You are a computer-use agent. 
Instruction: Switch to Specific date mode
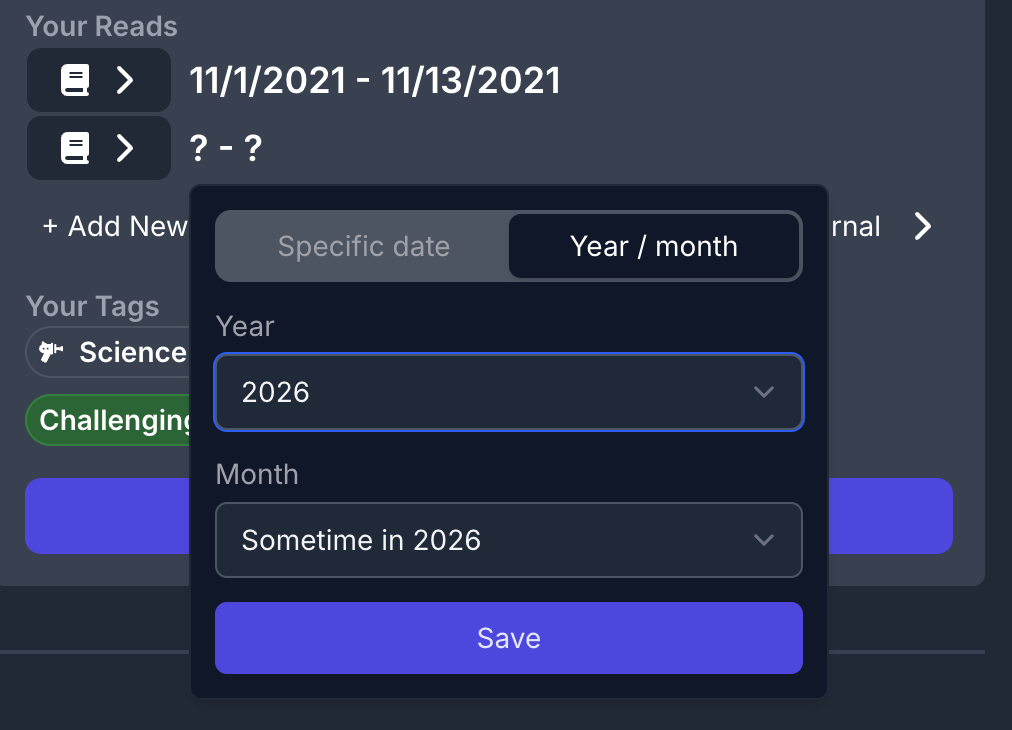point(363,246)
